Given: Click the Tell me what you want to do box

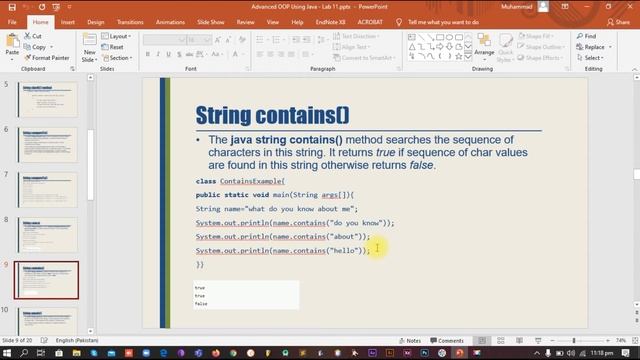Looking at the screenshot, I should (x=437, y=22).
